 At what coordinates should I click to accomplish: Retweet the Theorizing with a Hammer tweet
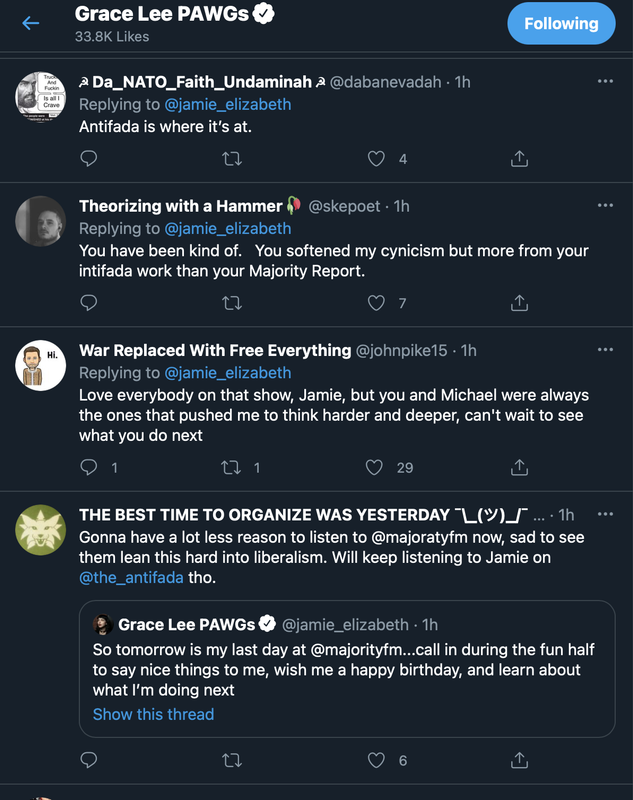[232, 302]
